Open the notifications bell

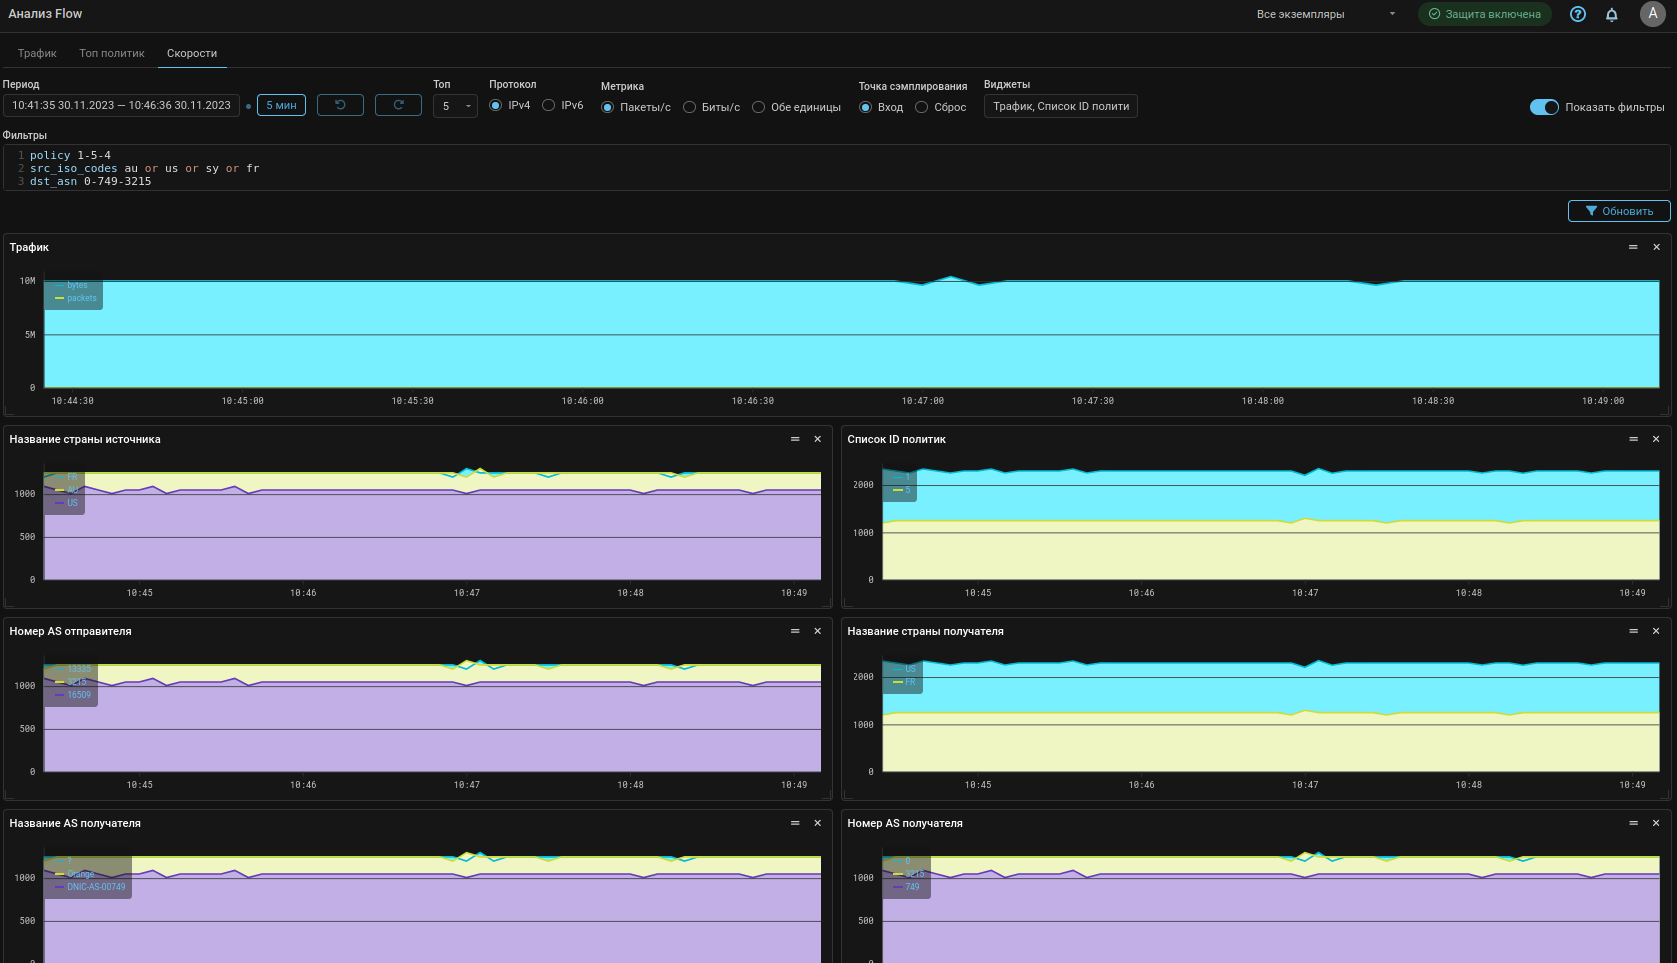tap(1612, 14)
